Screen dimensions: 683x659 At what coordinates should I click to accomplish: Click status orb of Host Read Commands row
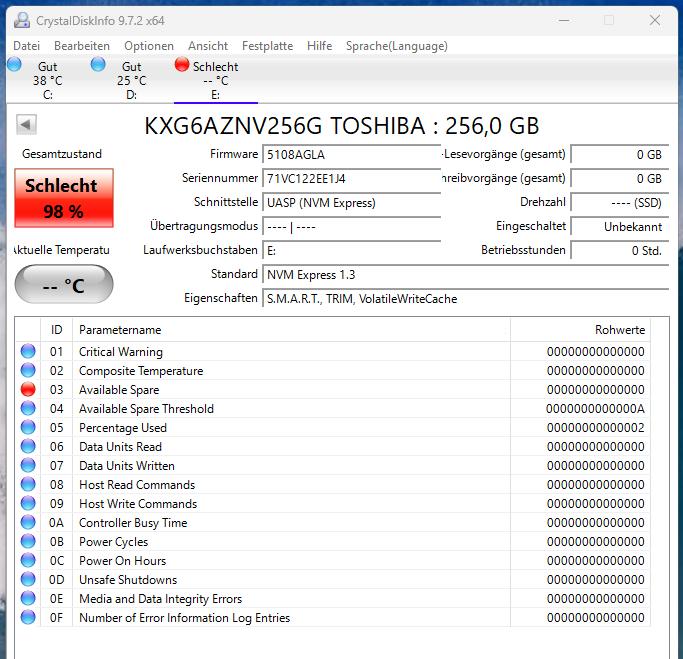point(28,484)
